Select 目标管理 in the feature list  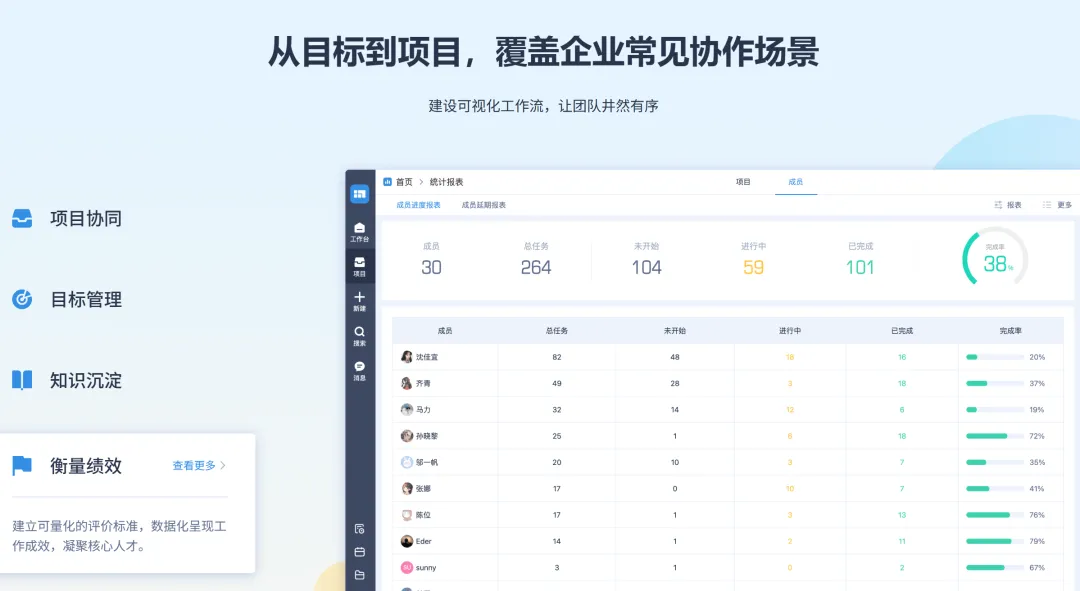pyautogui.click(x=86, y=299)
